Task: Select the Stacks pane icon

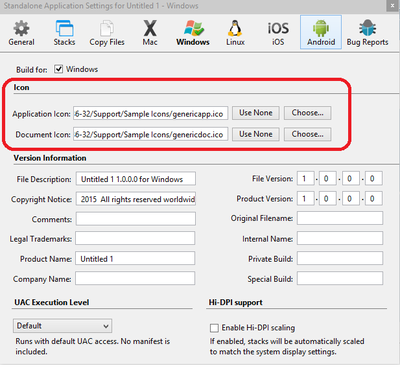Action: point(64,28)
